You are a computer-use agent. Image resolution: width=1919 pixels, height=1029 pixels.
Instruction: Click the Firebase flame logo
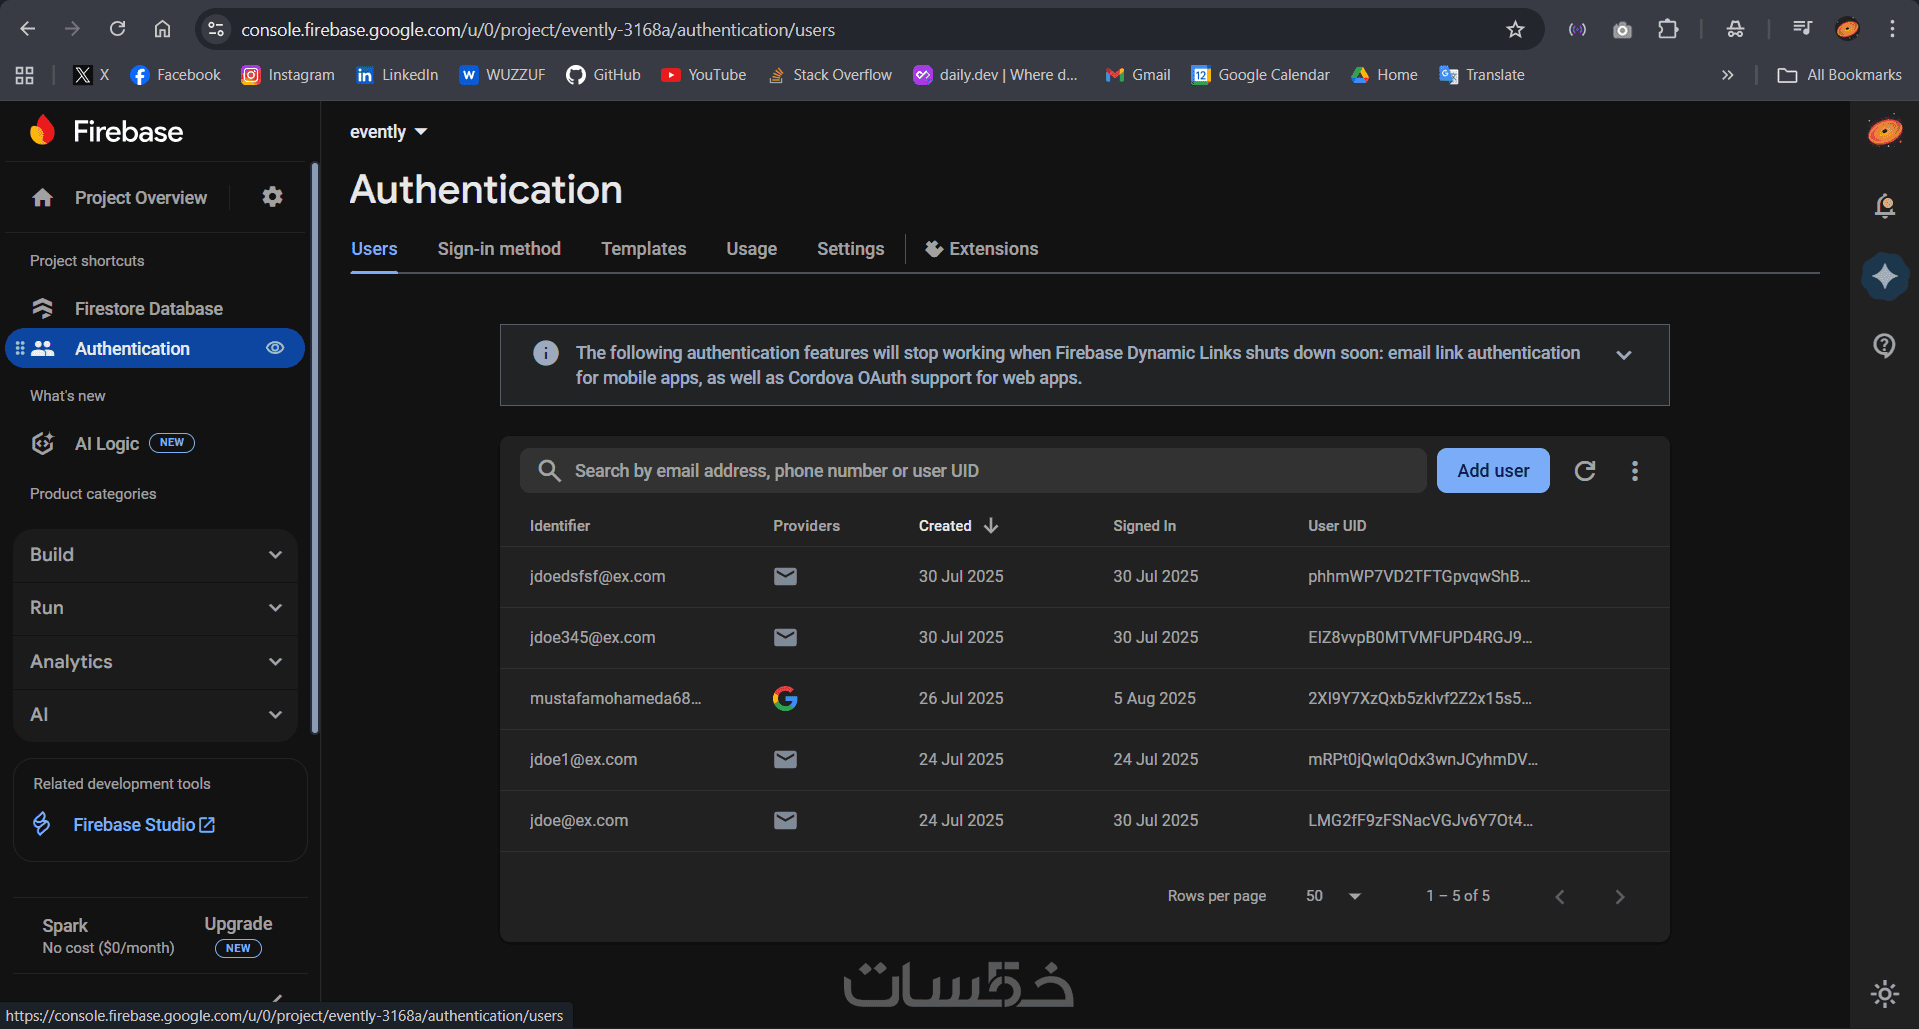point(42,131)
